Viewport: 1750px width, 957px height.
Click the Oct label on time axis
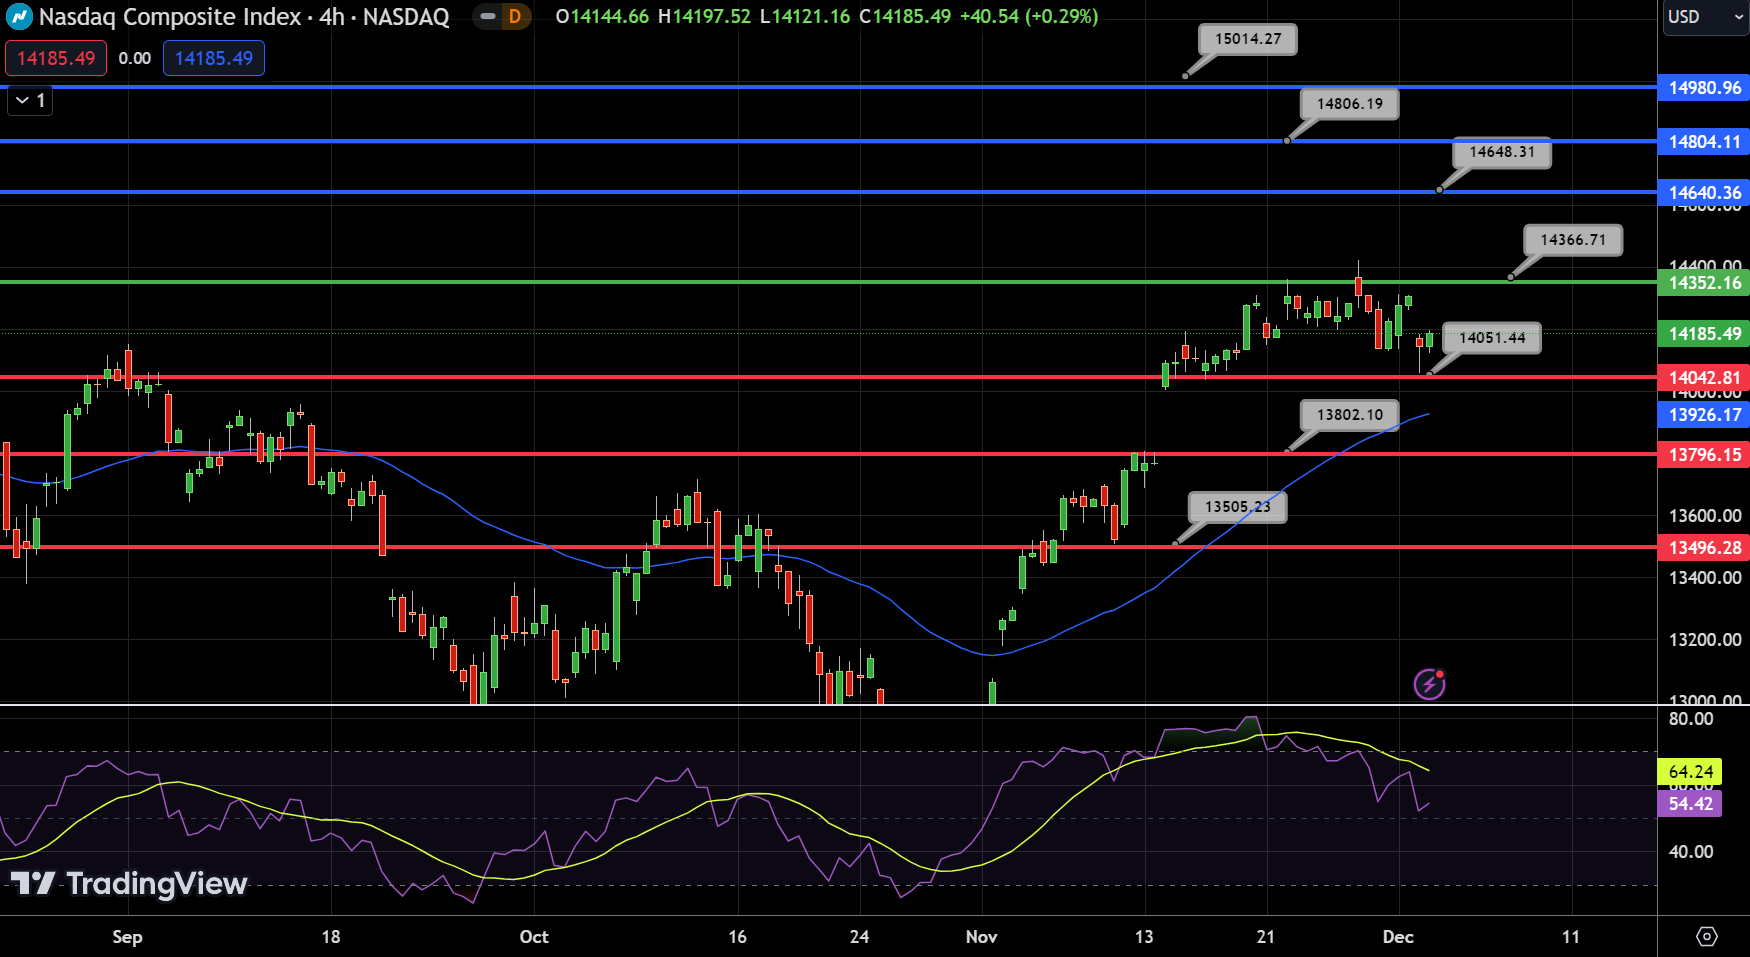tap(534, 937)
